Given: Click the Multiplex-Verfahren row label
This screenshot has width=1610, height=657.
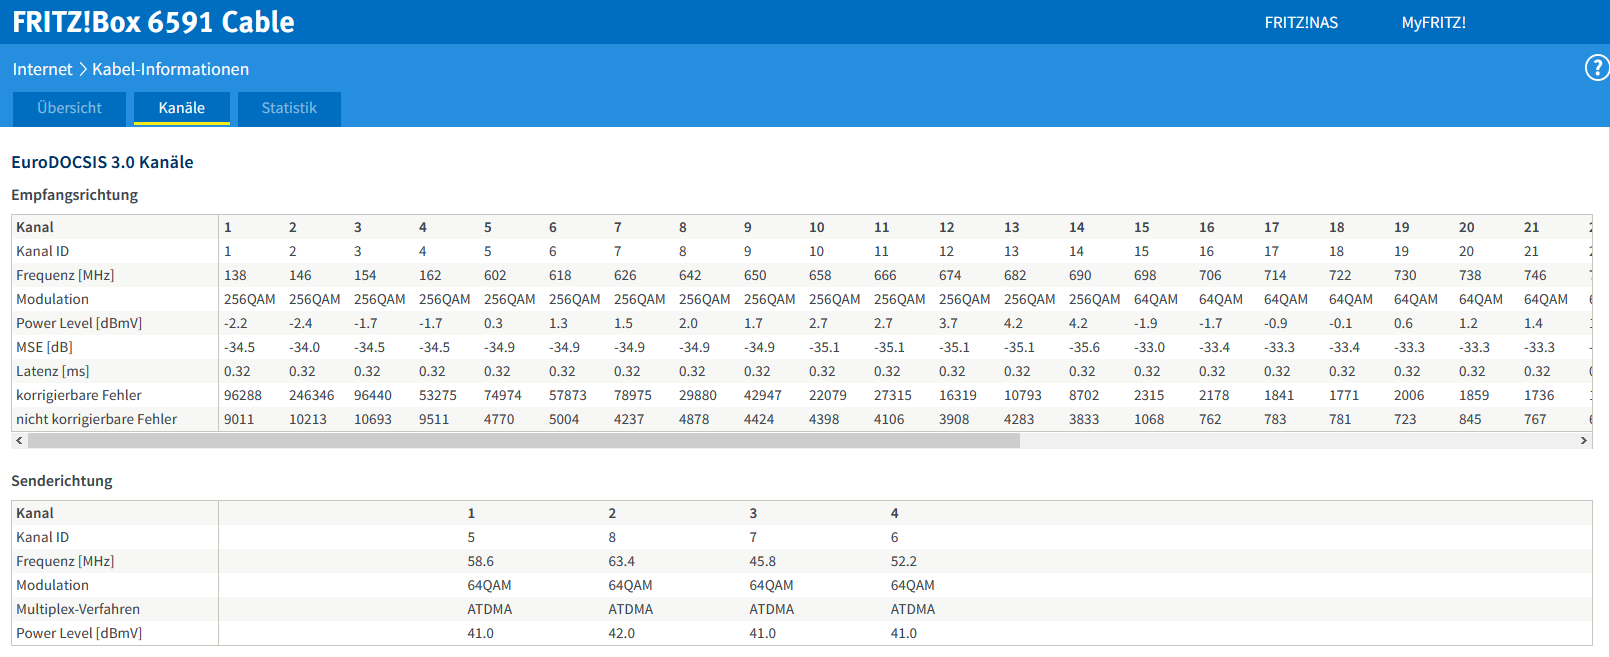Looking at the screenshot, I should tap(78, 609).
